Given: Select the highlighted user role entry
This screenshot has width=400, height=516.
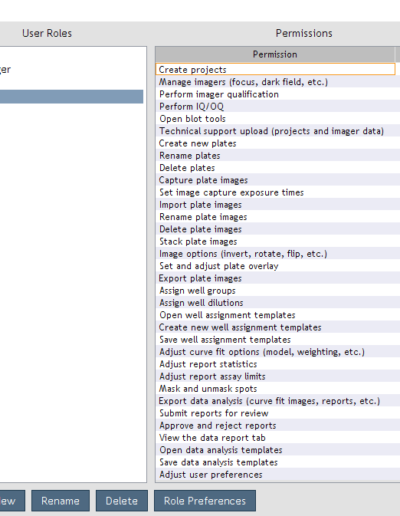Looking at the screenshot, I should [71, 96].
